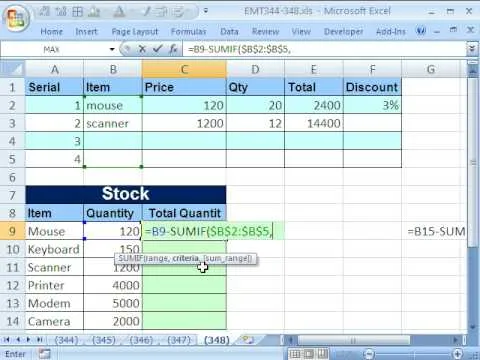This screenshot has width=480, height=360.
Task: Click the 'Keyboard' item cell
Action: [54, 249]
